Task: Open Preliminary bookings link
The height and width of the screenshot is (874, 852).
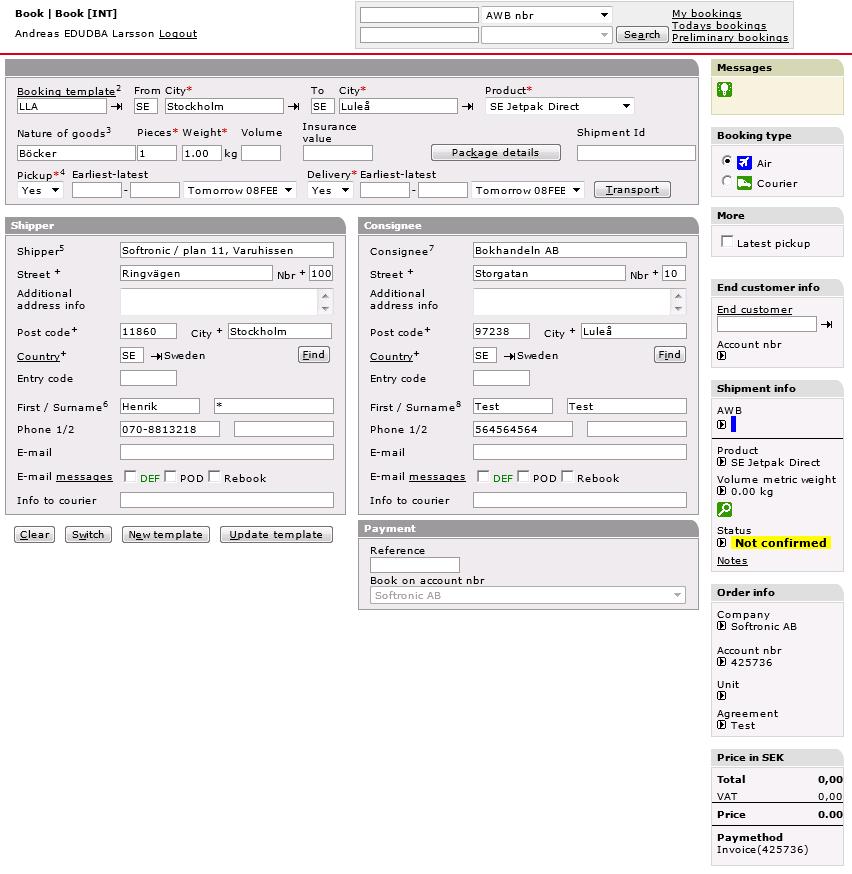Action: pyautogui.click(x=730, y=37)
